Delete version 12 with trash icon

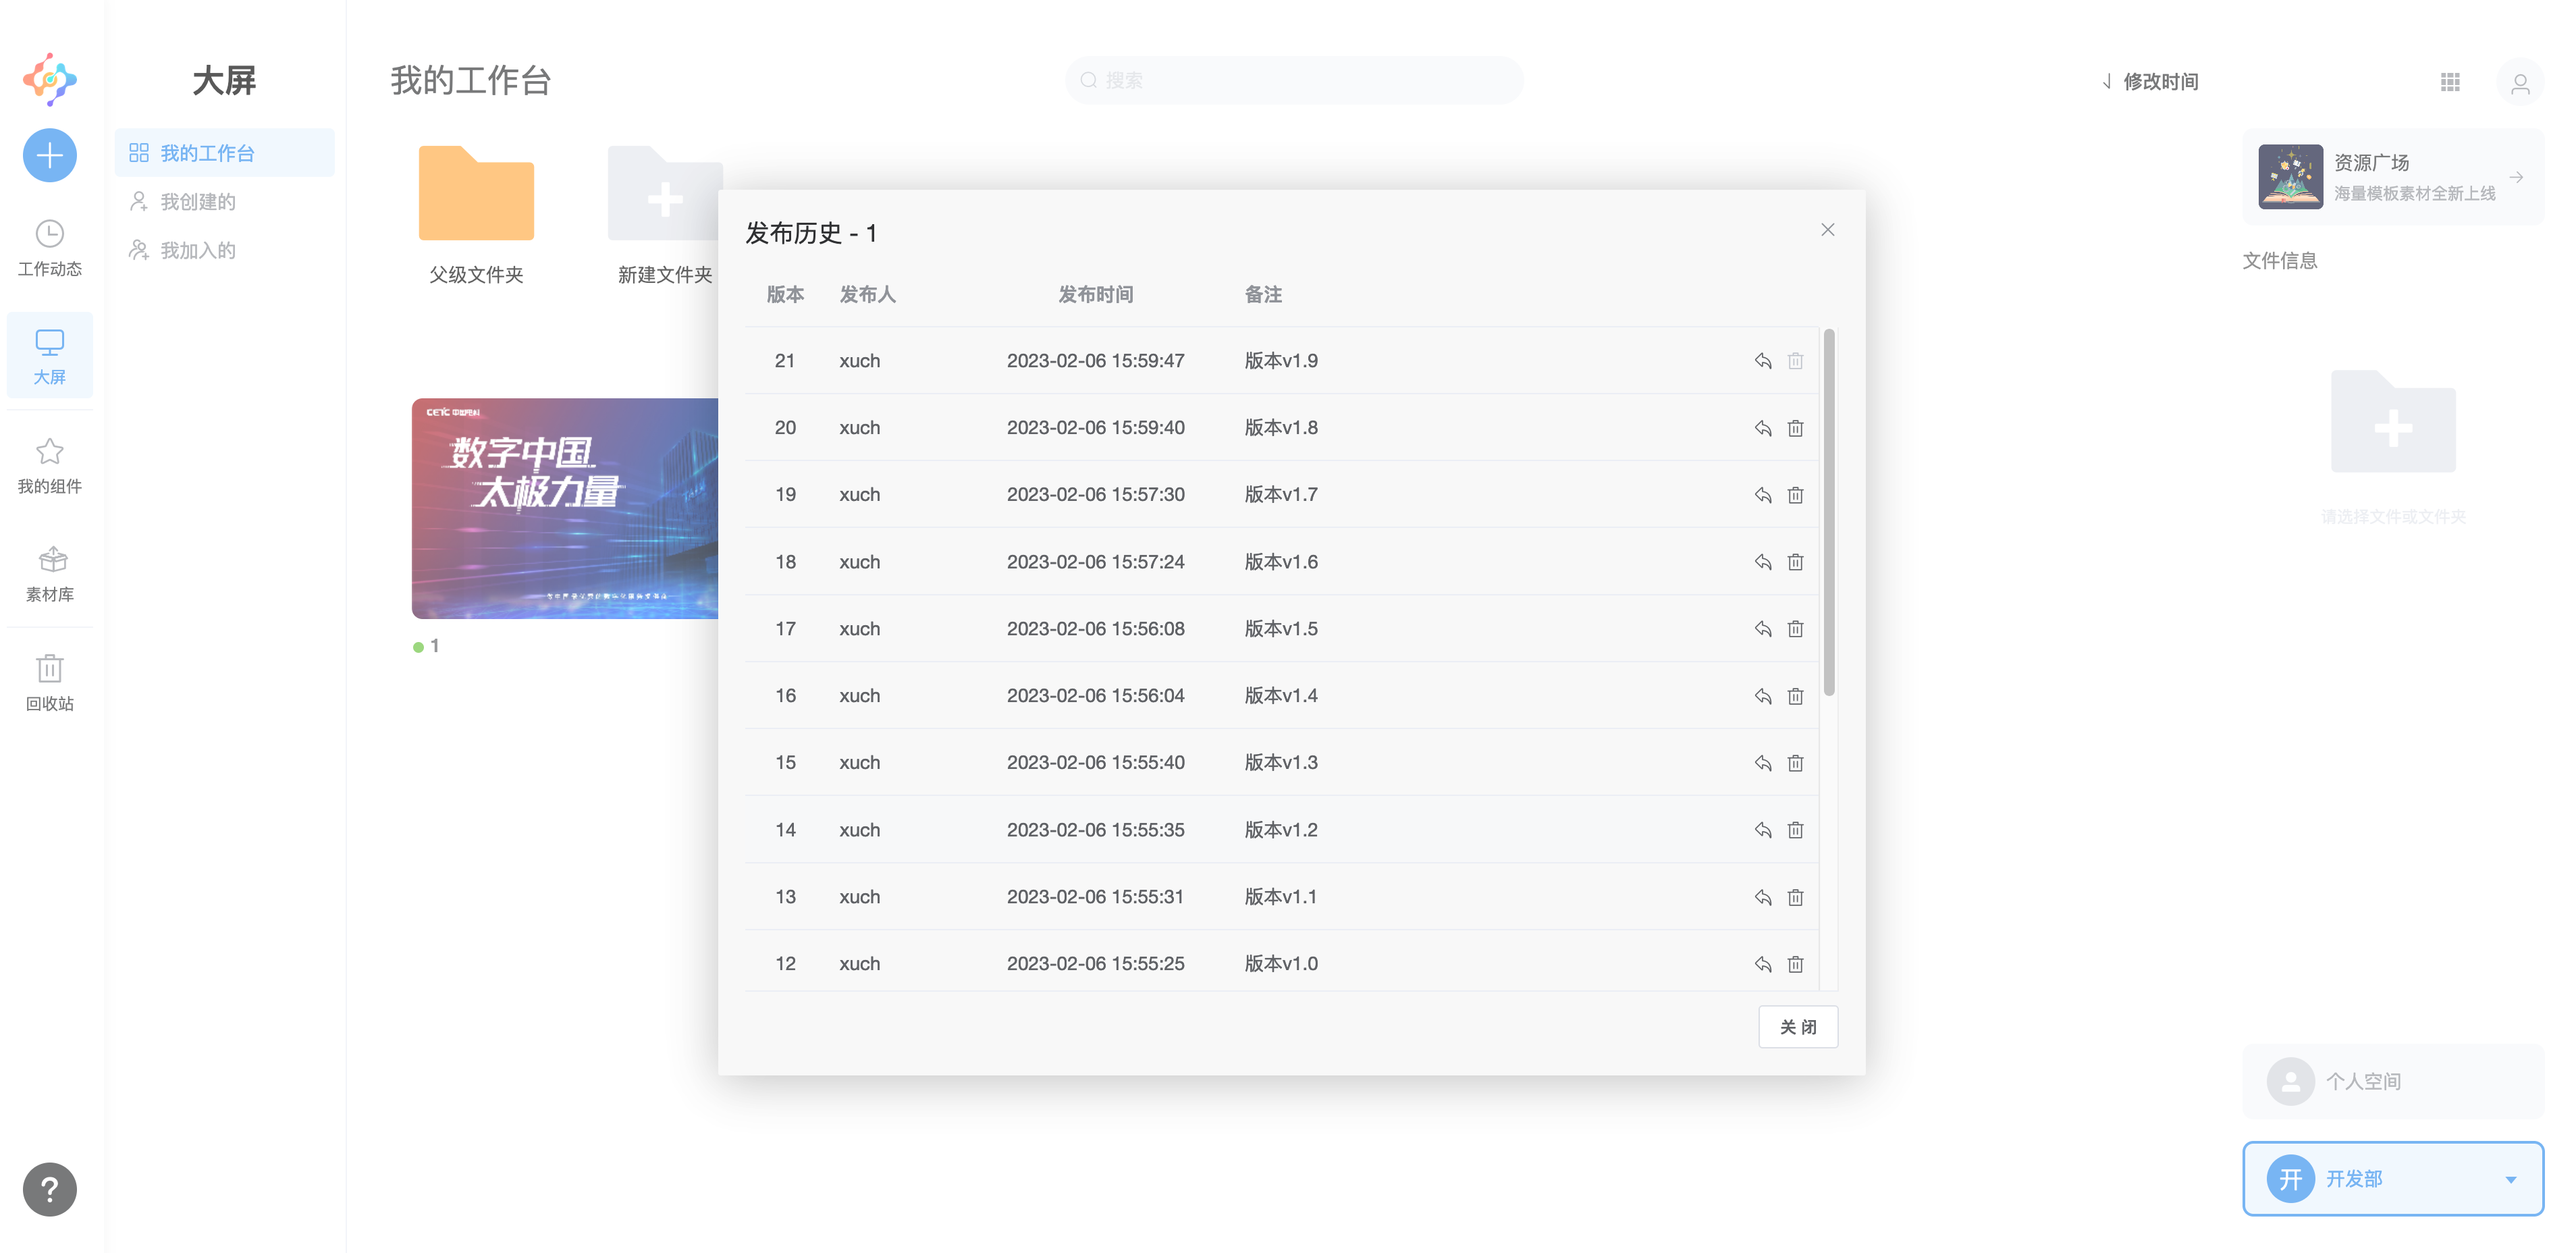coord(1796,964)
